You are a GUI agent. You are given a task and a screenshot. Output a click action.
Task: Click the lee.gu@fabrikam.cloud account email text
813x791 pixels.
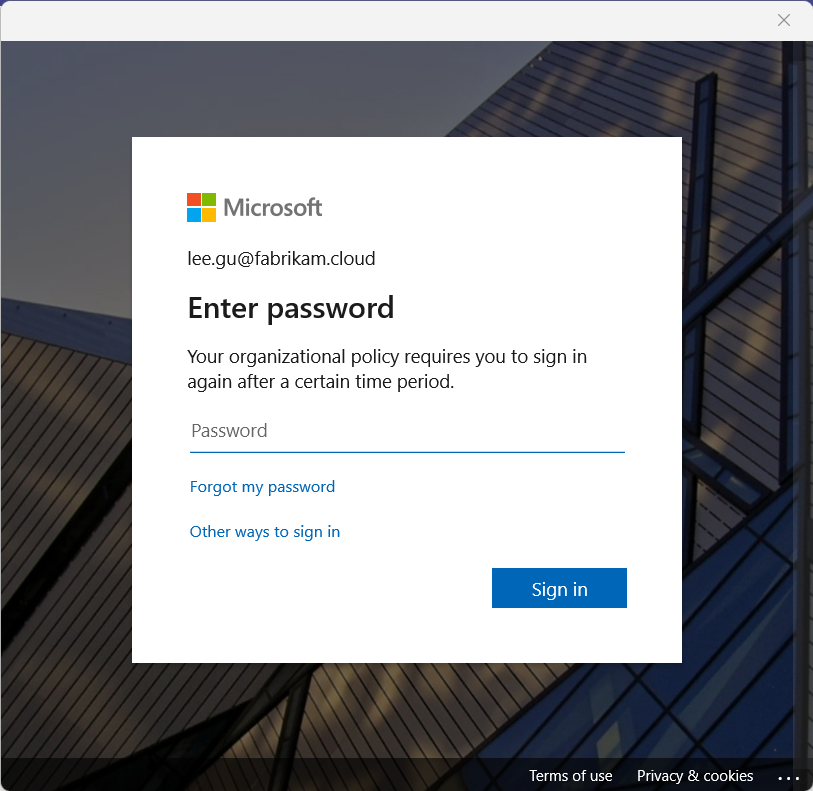coord(281,259)
